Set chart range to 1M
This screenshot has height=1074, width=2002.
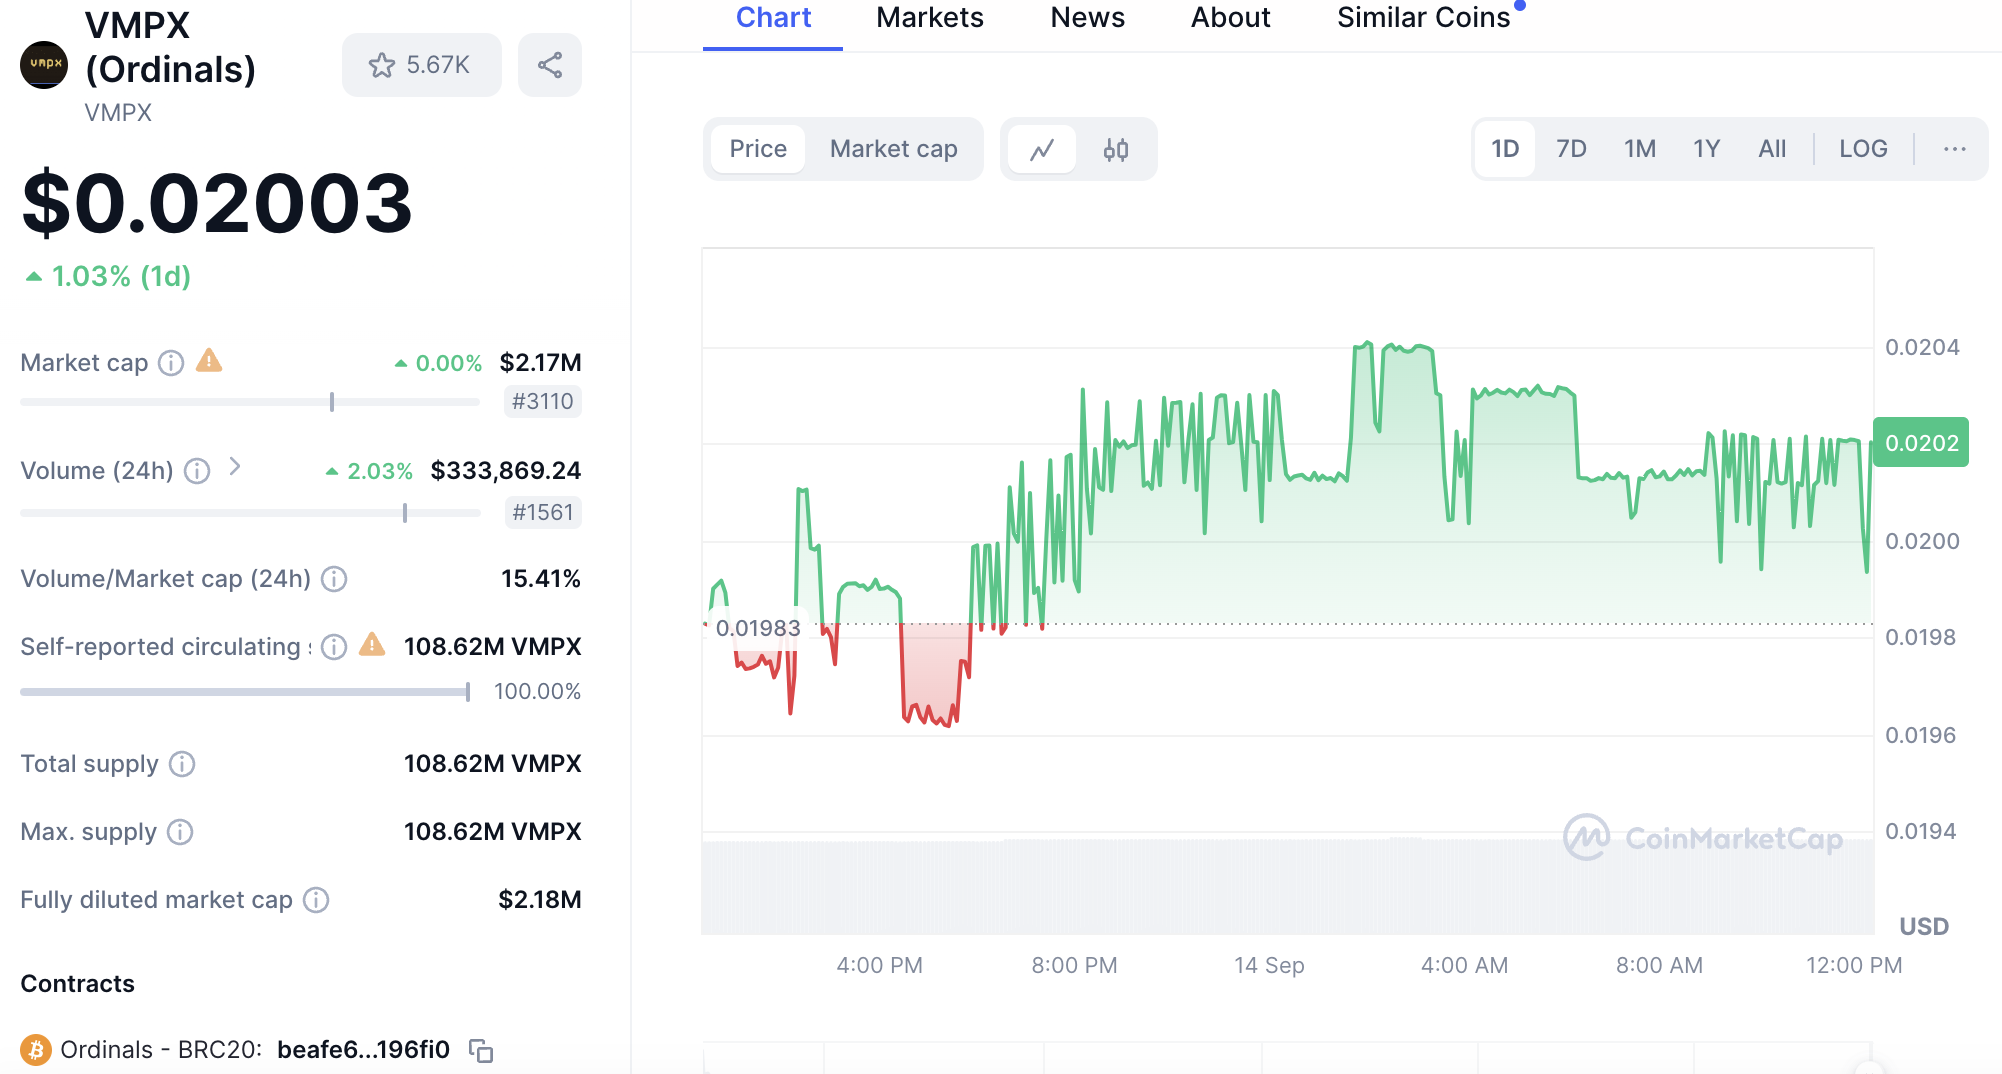[1640, 149]
